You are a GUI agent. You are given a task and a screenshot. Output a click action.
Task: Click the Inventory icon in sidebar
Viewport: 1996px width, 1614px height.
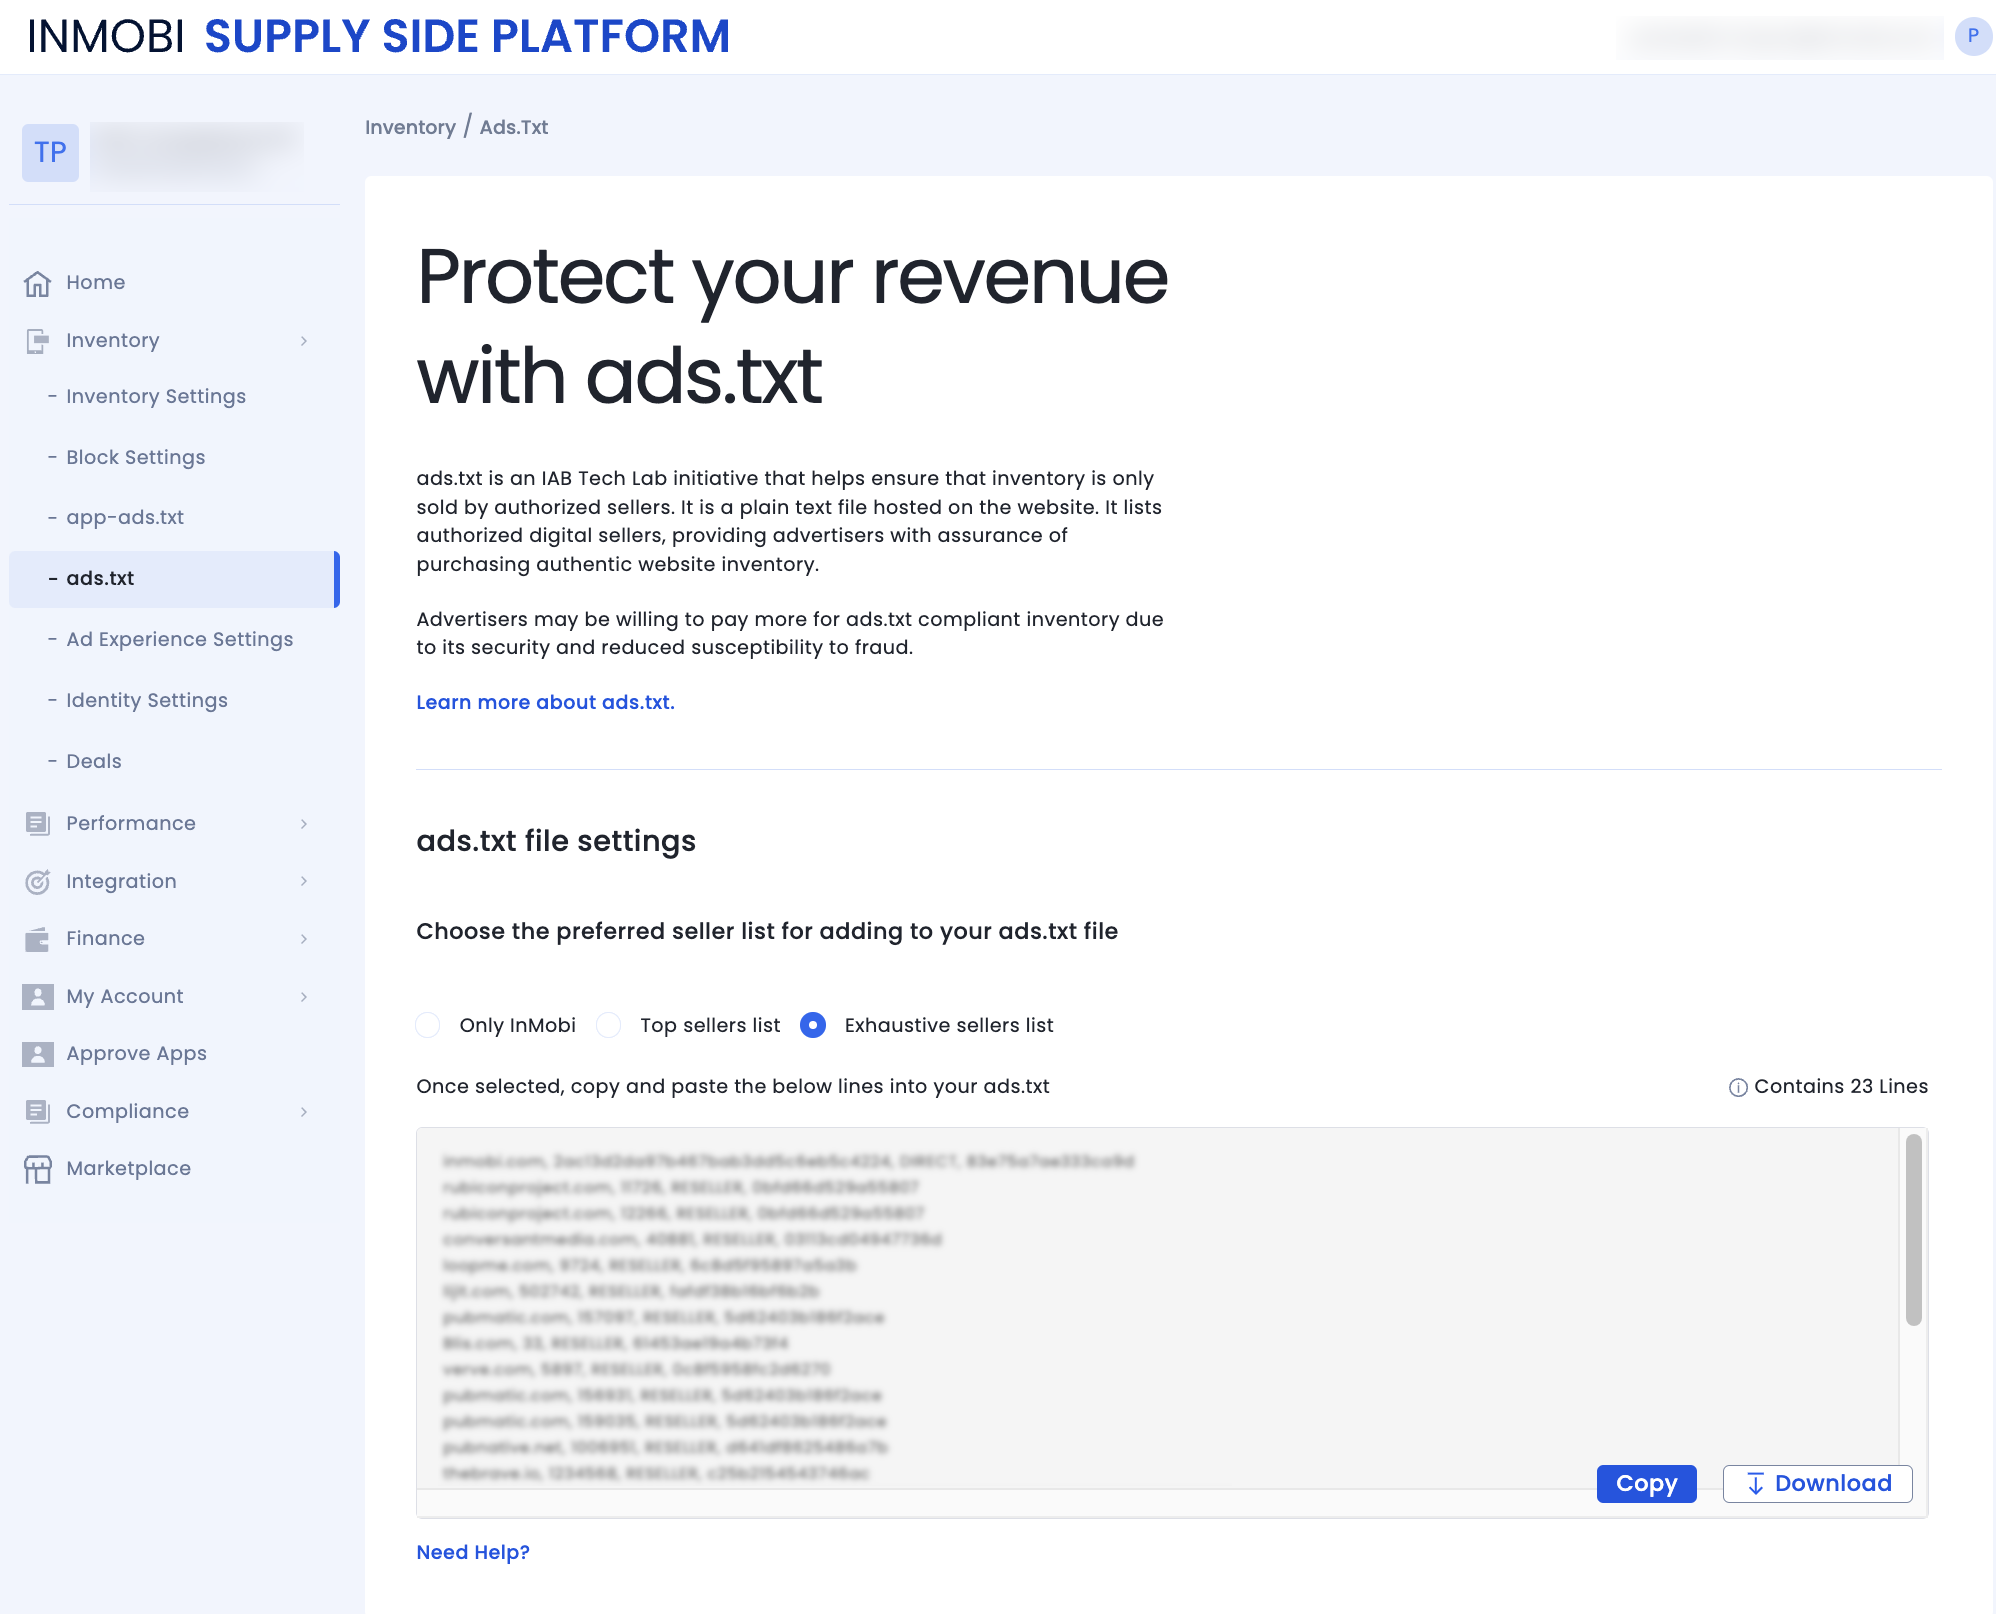pyautogui.click(x=37, y=341)
